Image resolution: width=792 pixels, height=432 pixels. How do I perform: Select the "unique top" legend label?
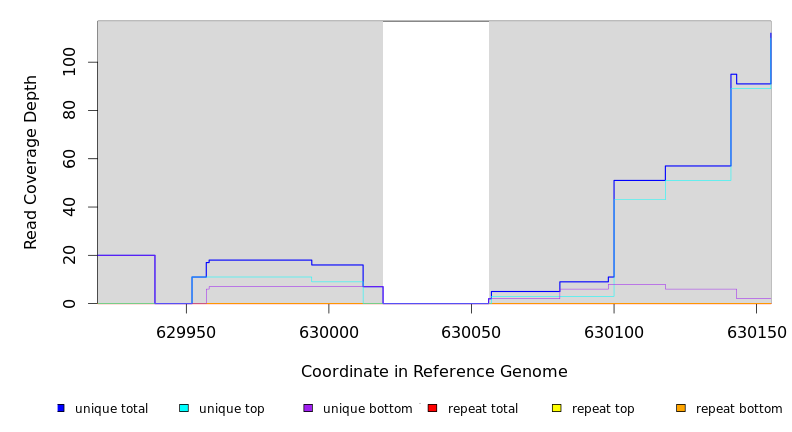pos(231,409)
